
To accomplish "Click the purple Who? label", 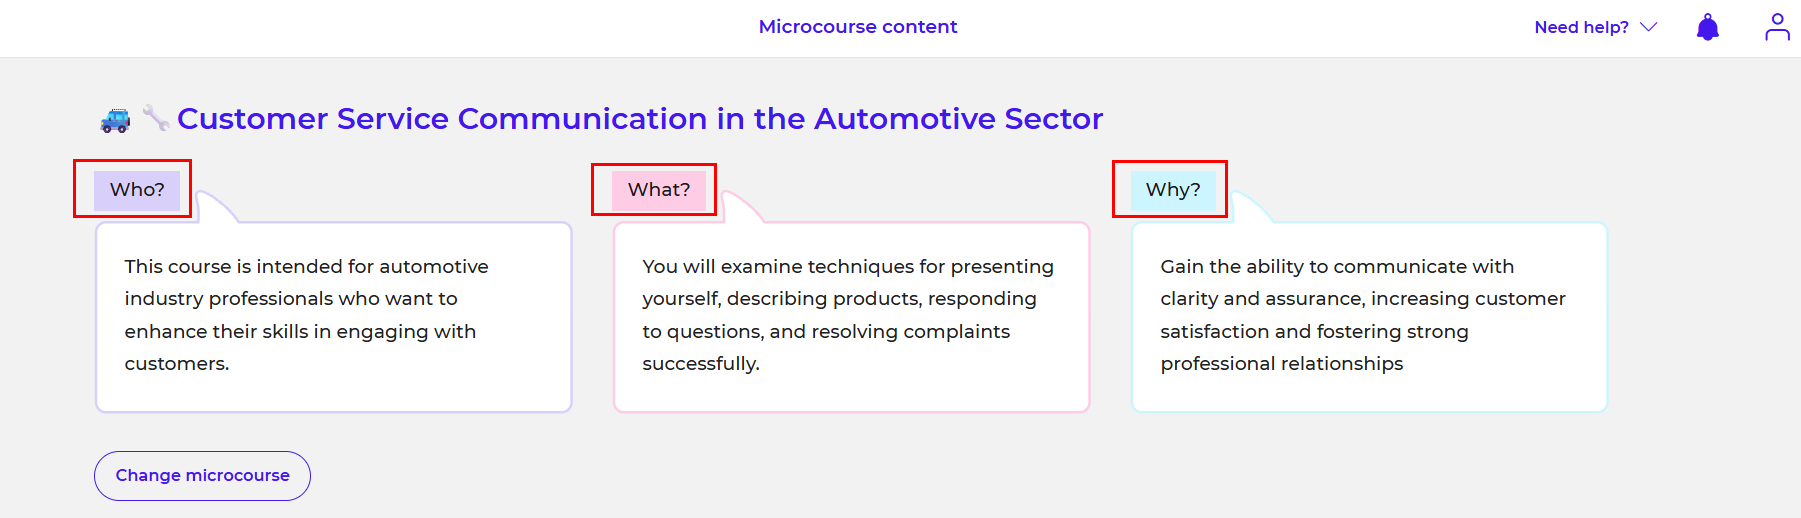I will tap(137, 190).
